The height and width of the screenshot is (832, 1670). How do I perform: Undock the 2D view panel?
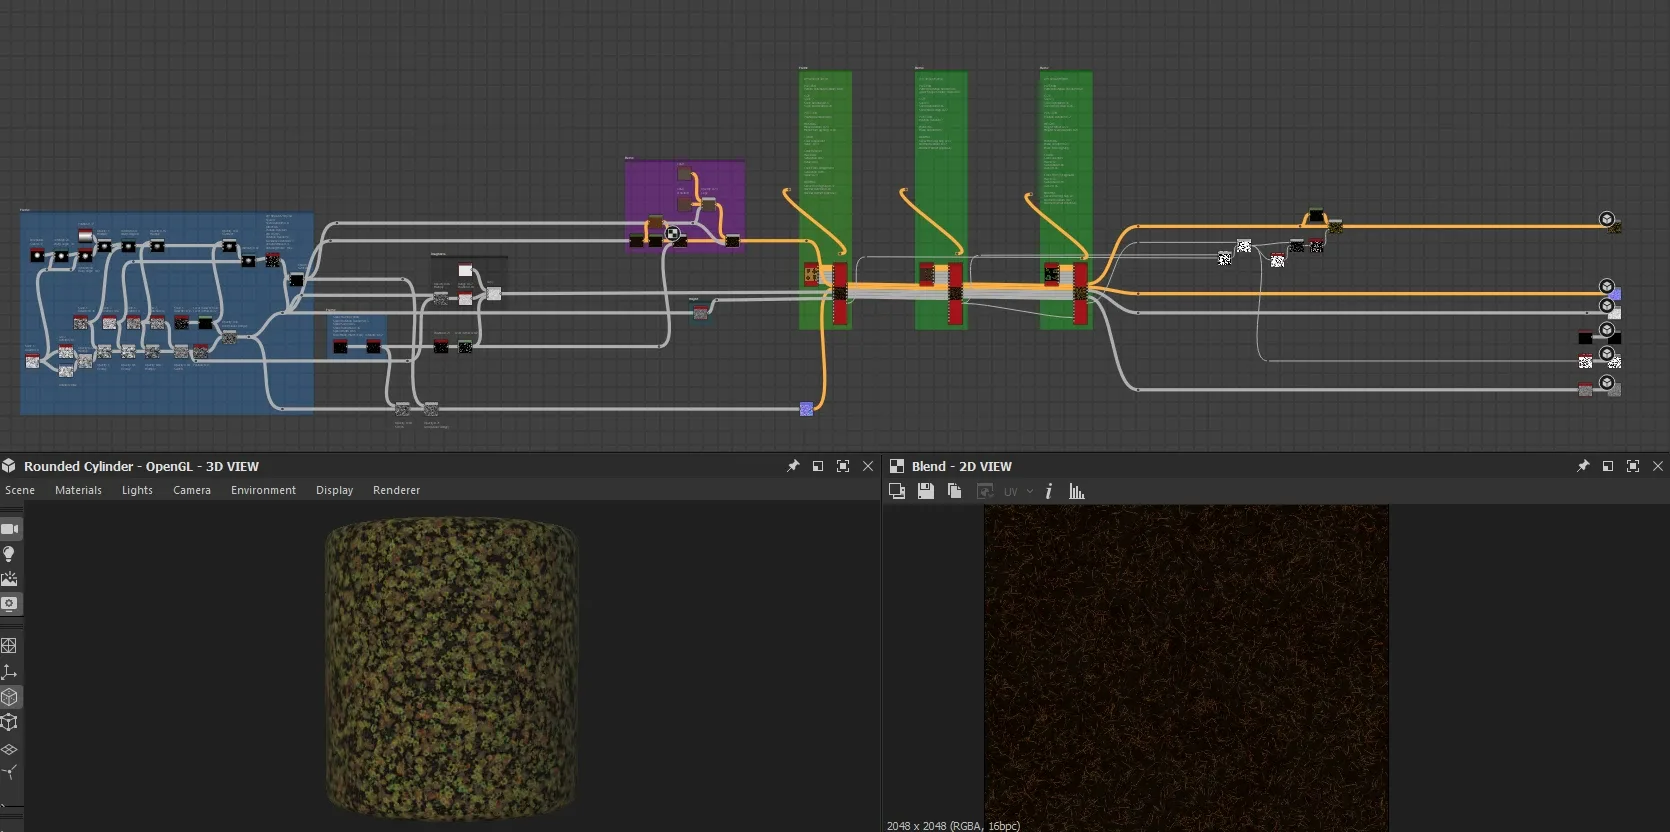[x=1608, y=466]
